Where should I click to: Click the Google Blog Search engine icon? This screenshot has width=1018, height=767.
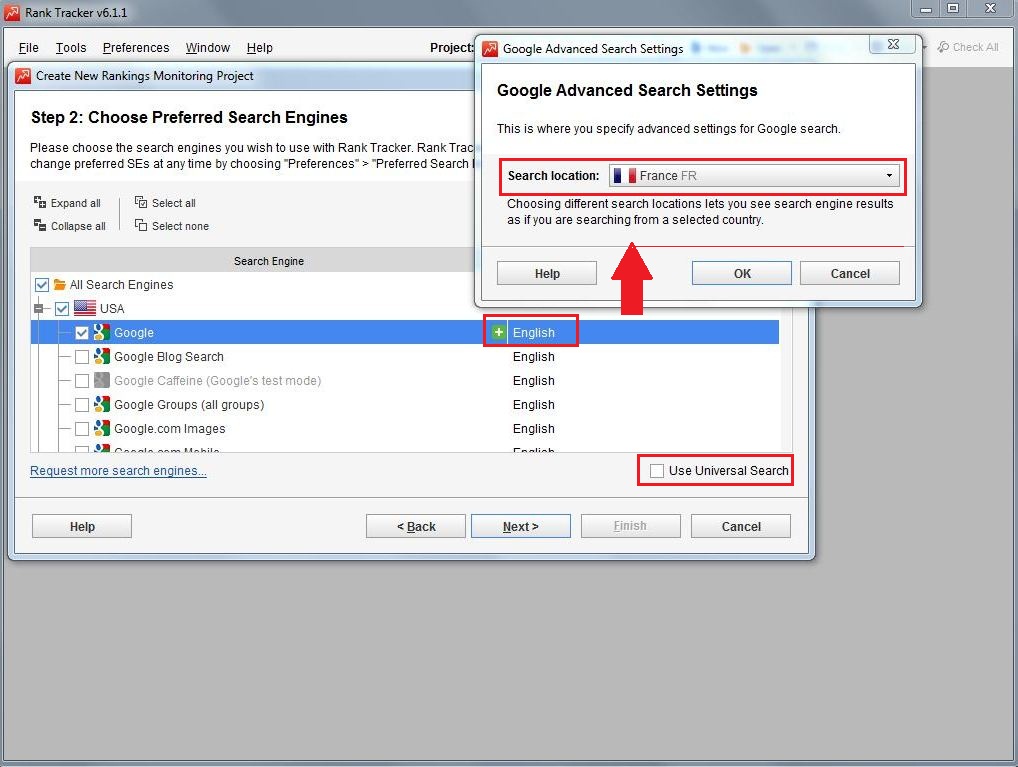pos(101,356)
